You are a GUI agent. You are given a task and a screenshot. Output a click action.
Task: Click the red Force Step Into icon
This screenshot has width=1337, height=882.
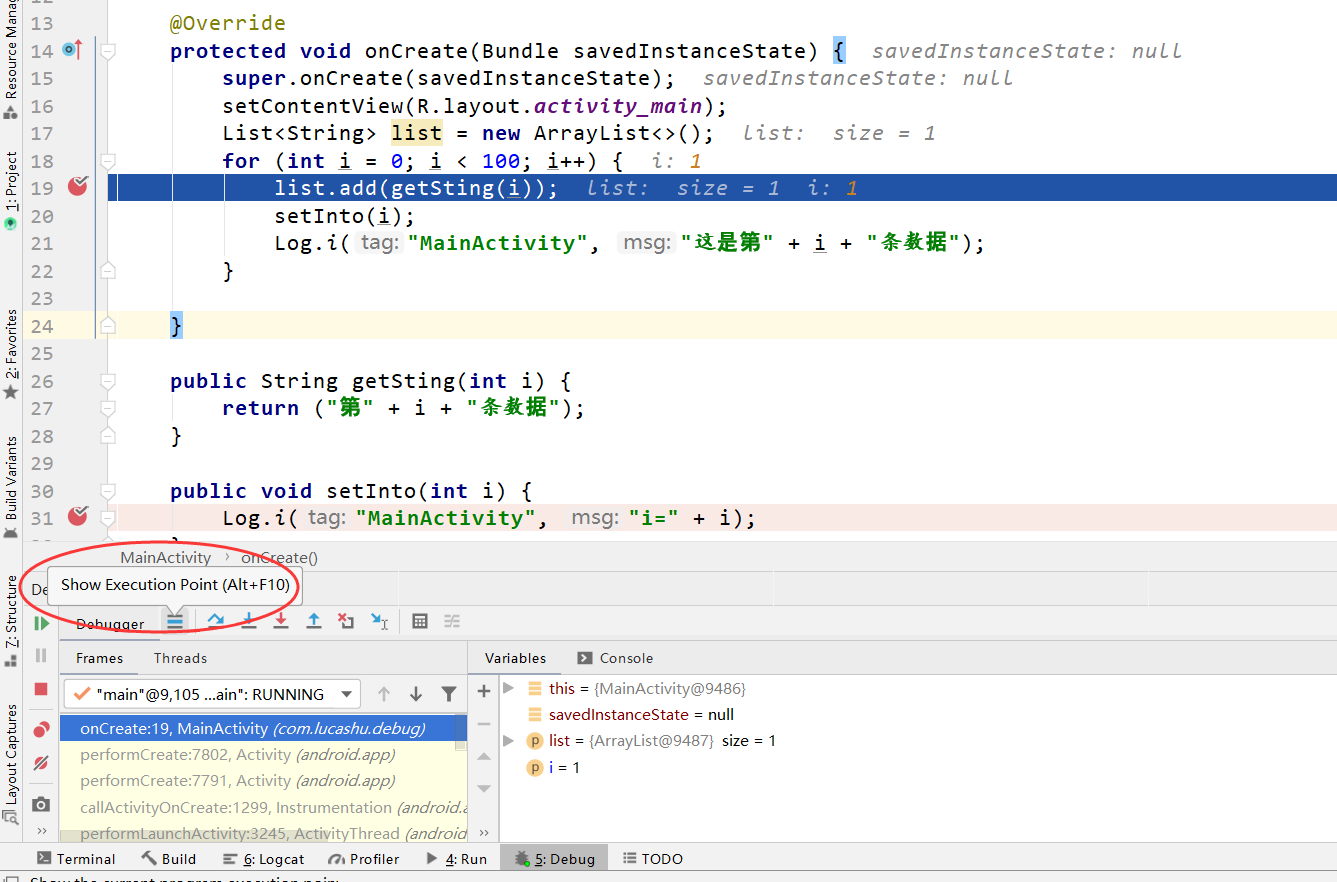click(281, 621)
